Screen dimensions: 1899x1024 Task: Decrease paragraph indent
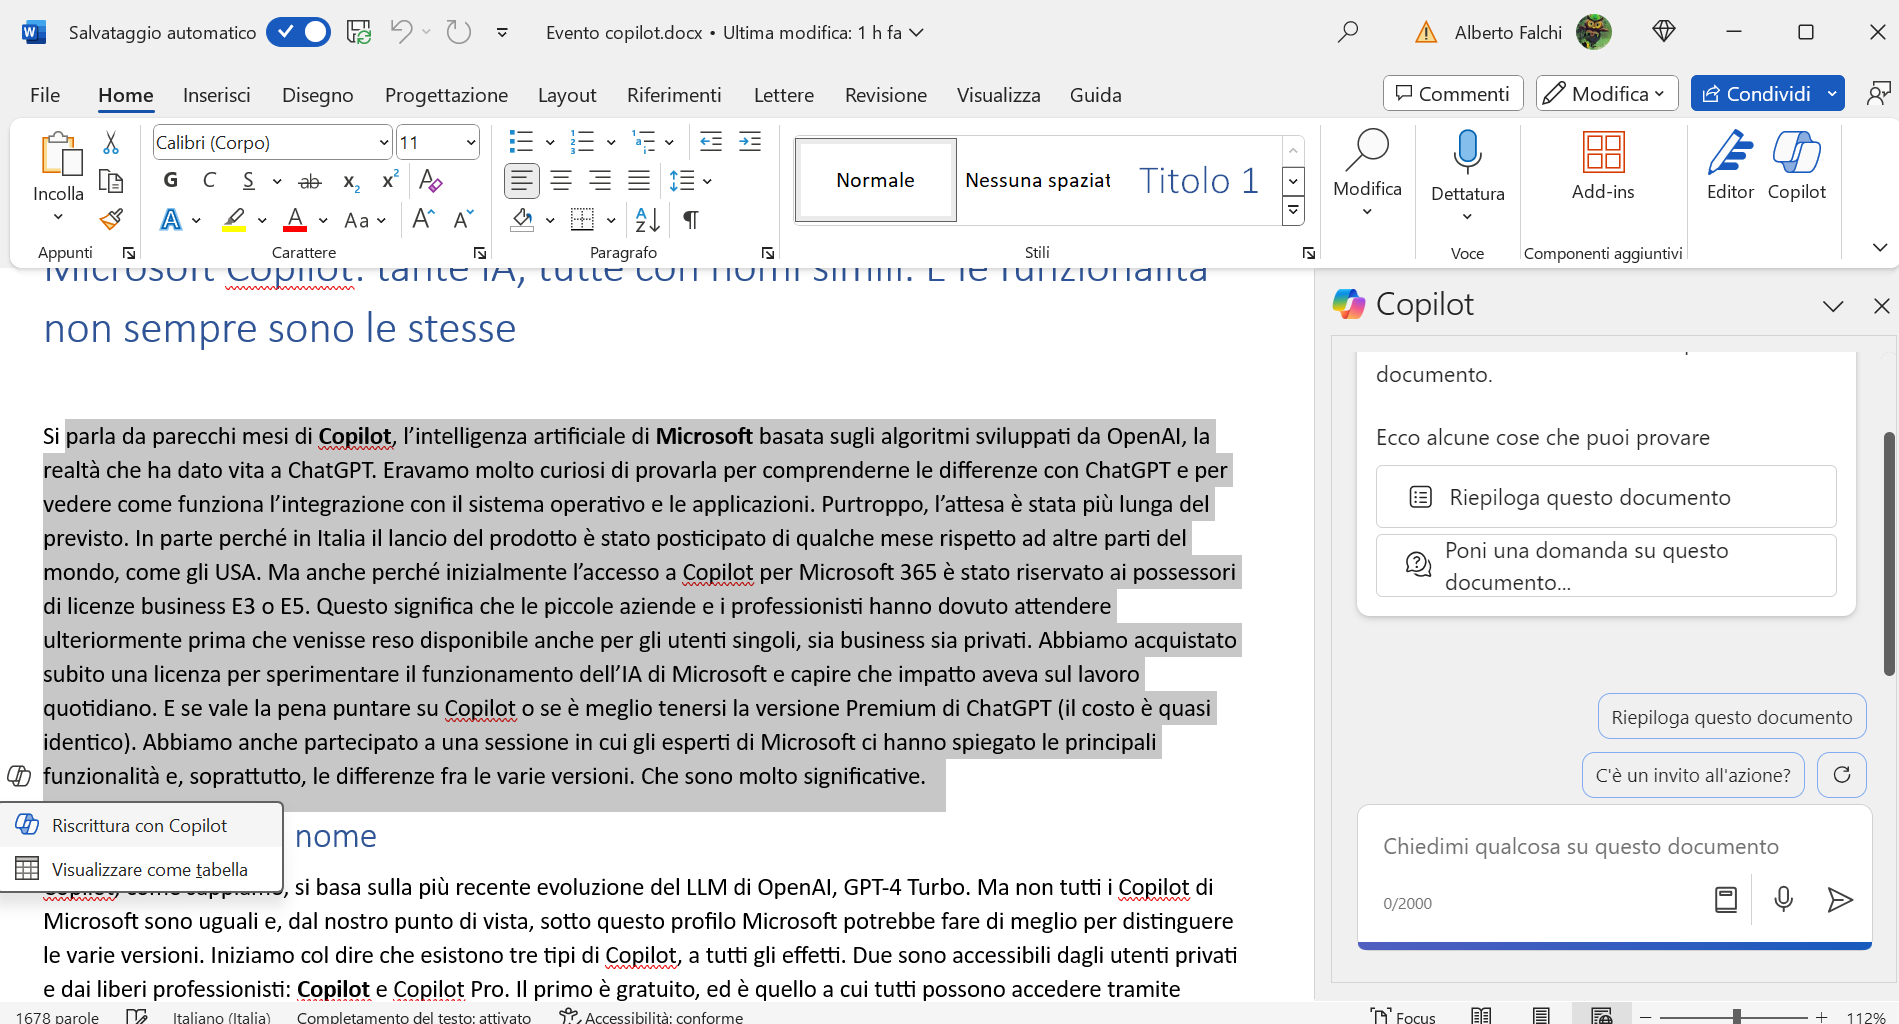pos(711,142)
